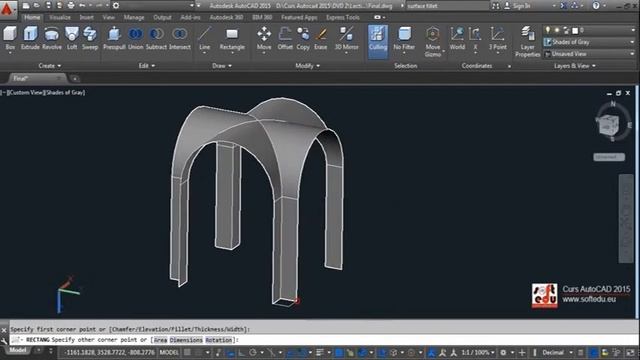Switch to the Output tab
Image resolution: width=640 pixels, height=360 pixels.
tap(162, 18)
